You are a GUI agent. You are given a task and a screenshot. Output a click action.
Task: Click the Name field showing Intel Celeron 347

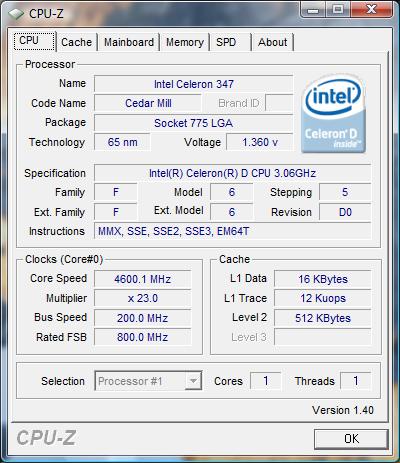coord(194,84)
